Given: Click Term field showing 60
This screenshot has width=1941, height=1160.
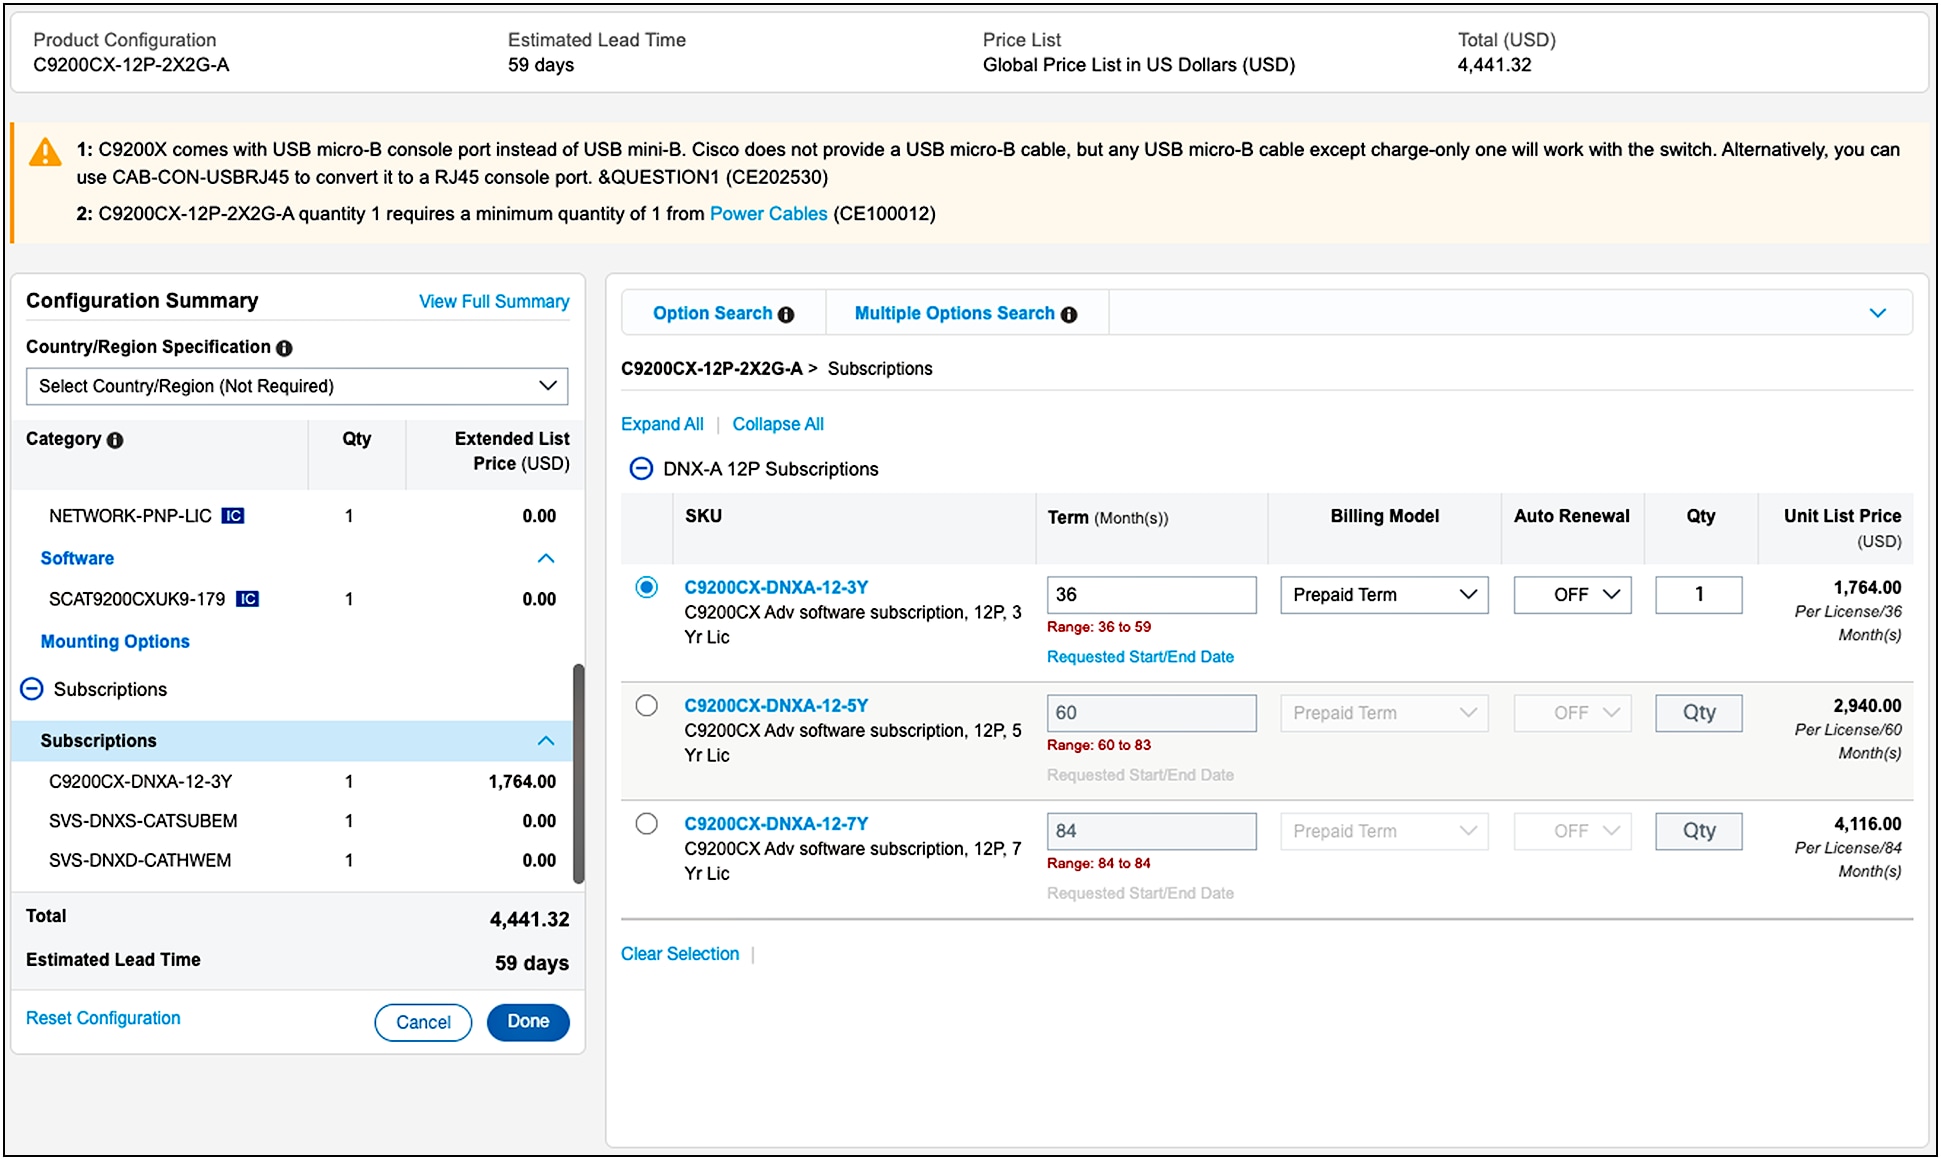Looking at the screenshot, I should pos(1152,713).
